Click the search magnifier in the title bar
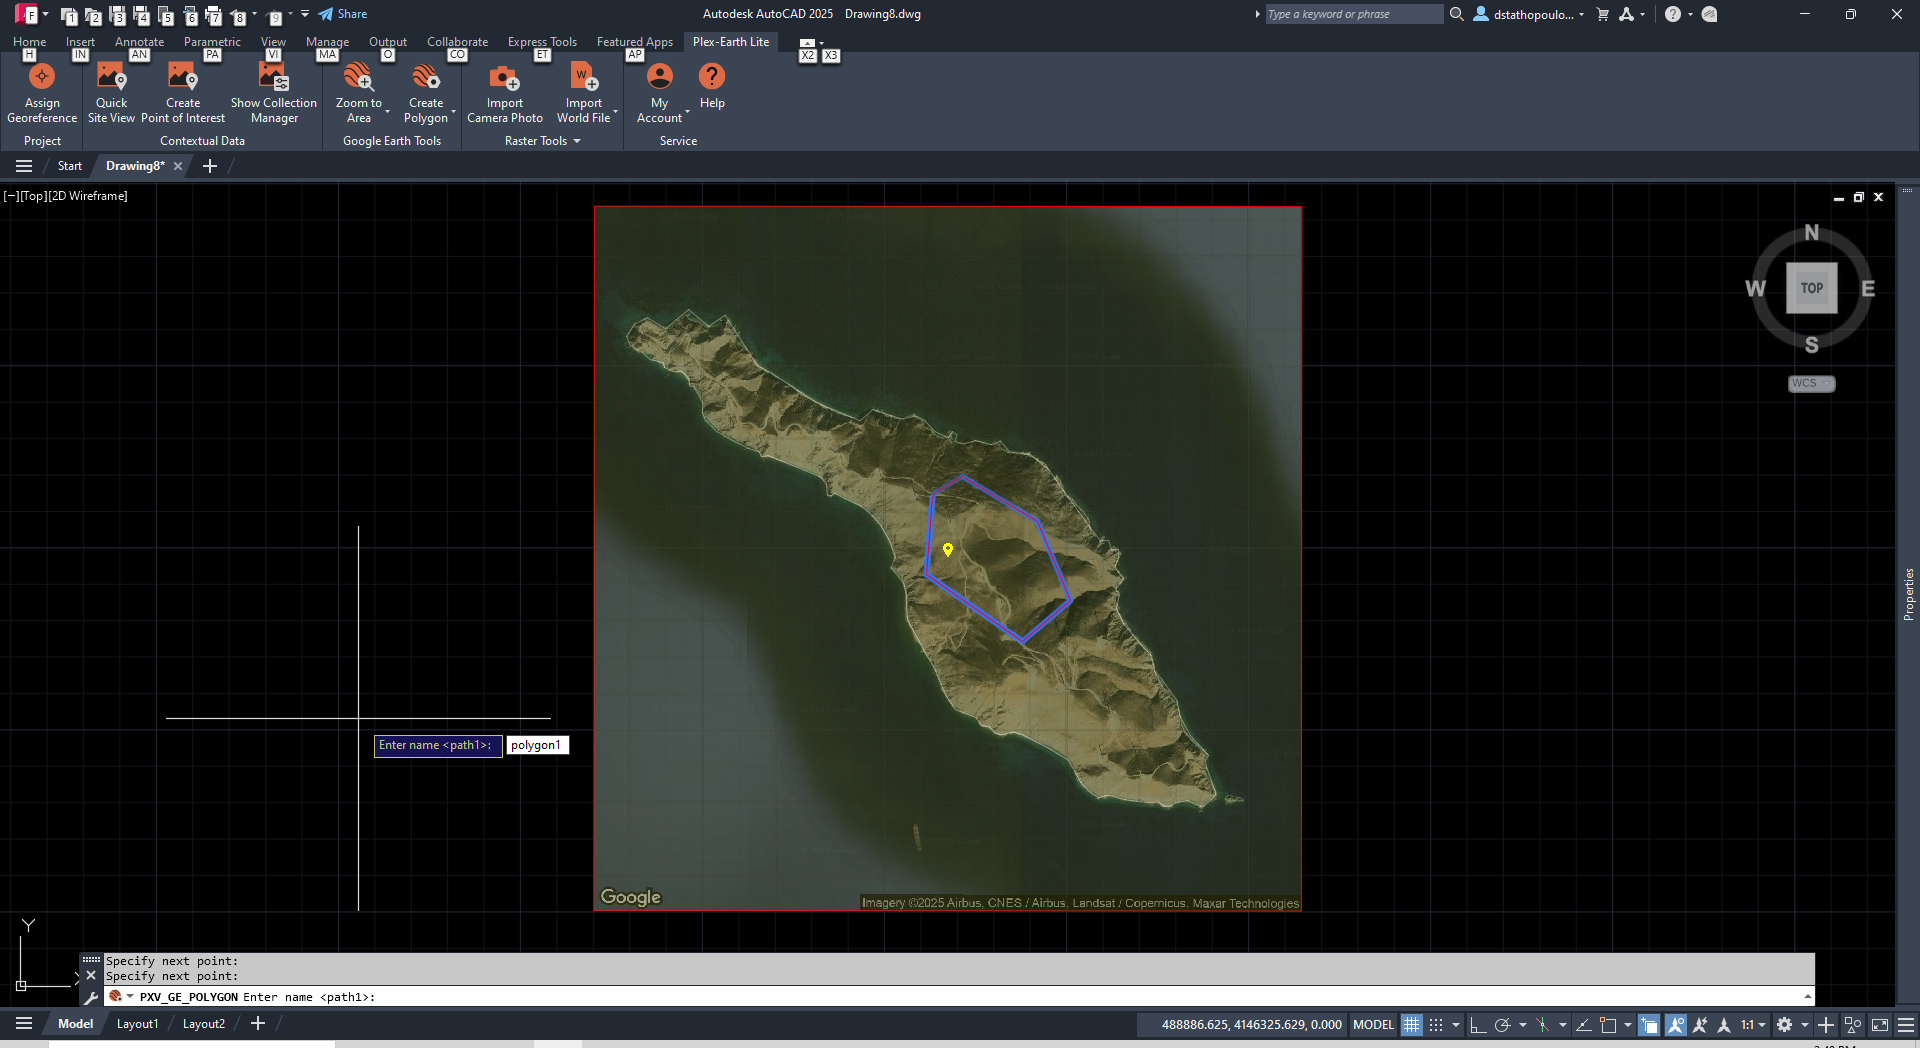This screenshot has height=1048, width=1920. point(1456,14)
